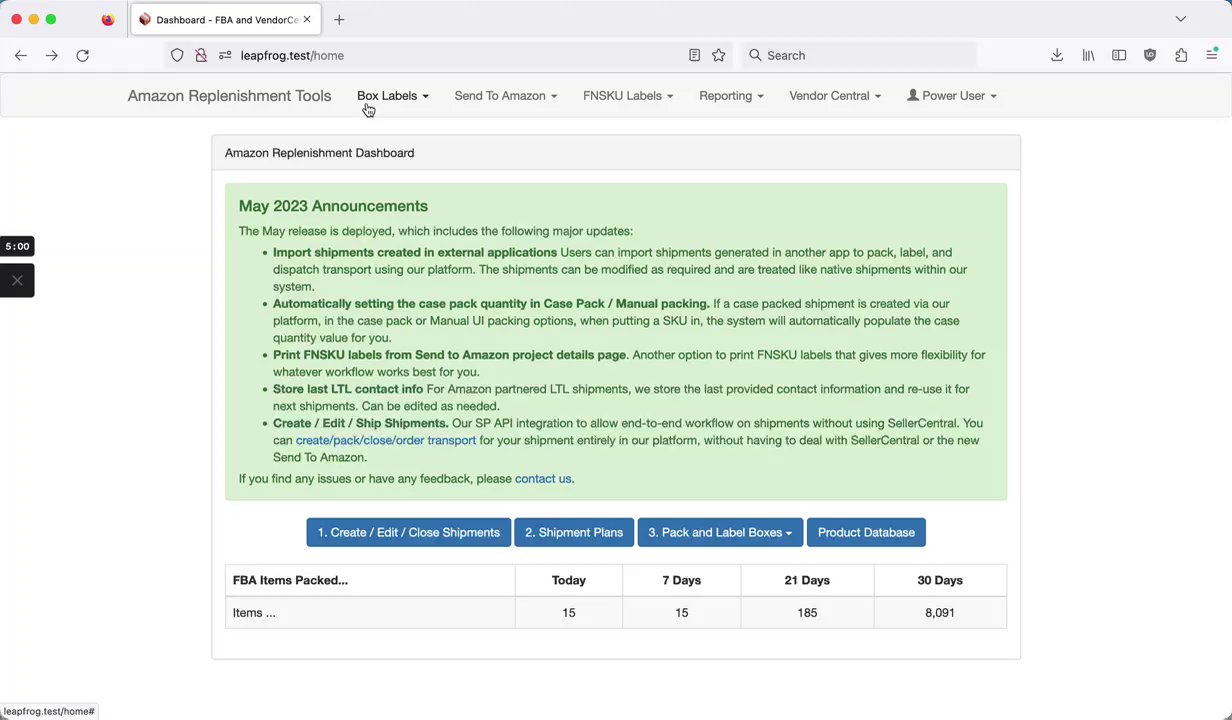
Task: Click the 21 Days value 185
Action: coord(807,613)
